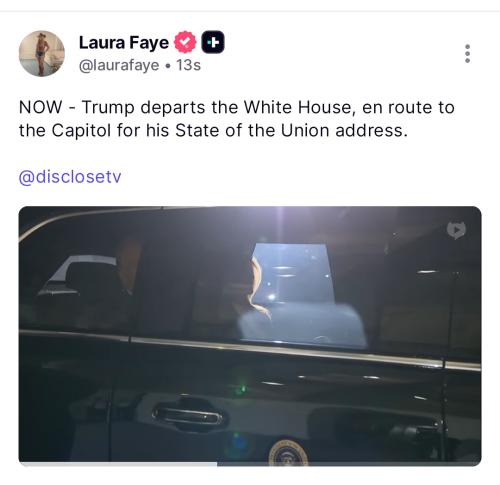Click the 13s post timestamp
Screen dimensions: 500x485
pyautogui.click(x=189, y=65)
